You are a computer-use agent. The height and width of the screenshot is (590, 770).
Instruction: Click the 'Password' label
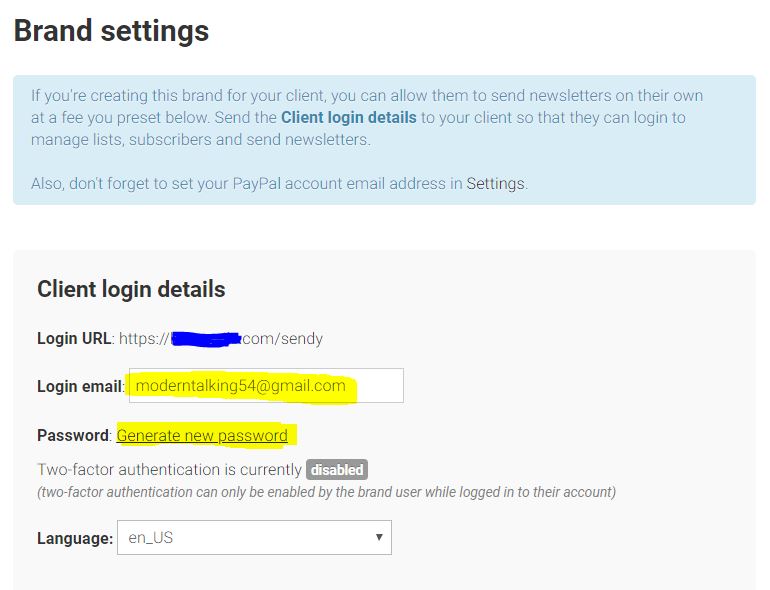click(72, 436)
